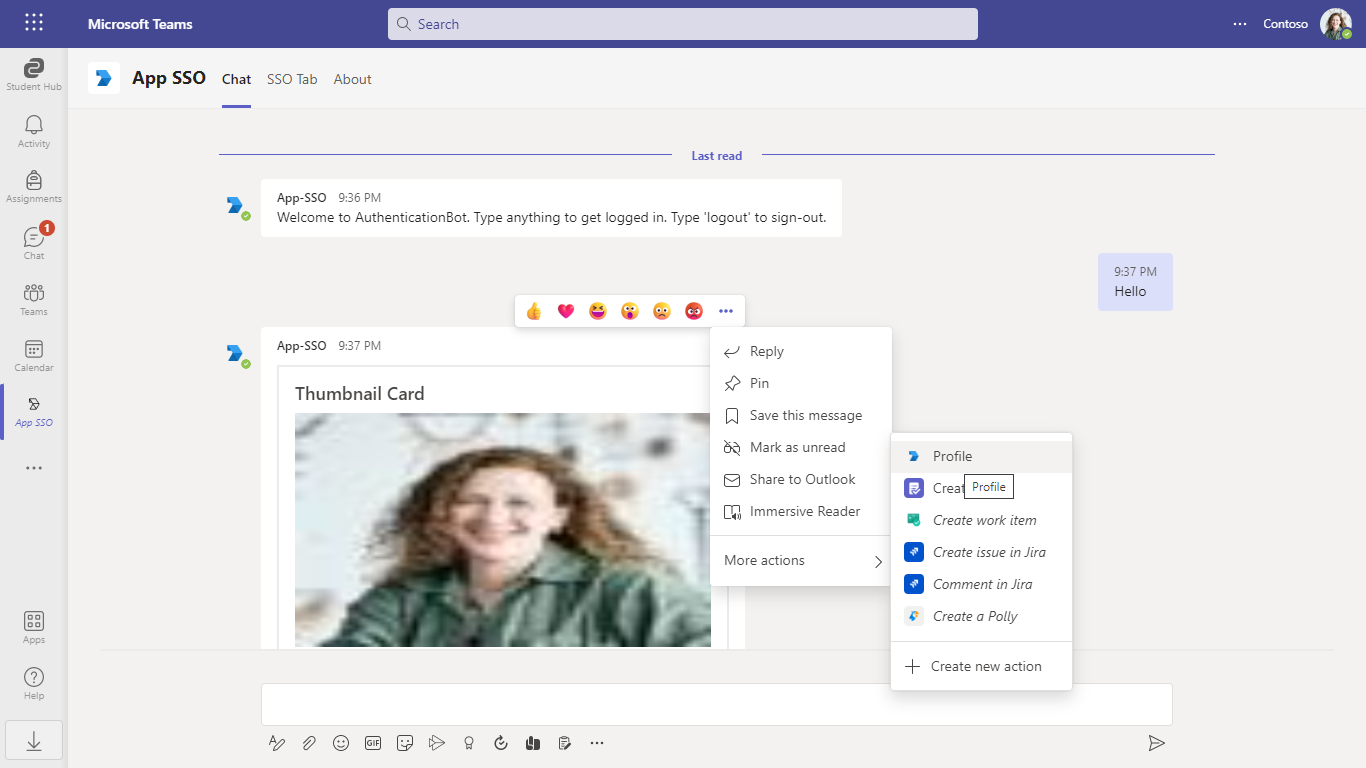The width and height of the screenshot is (1366, 768).
Task: Click the circular arrow icon in compose toolbar
Action: 501,743
